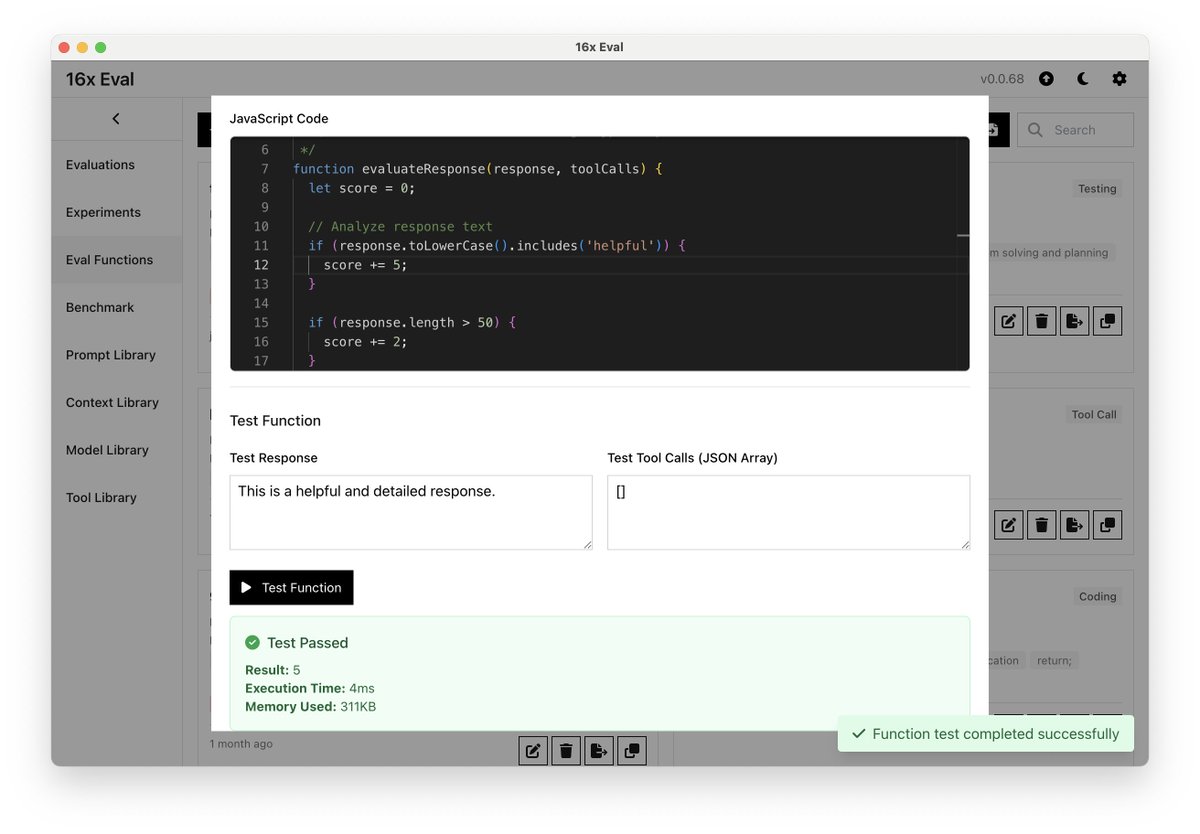Click the return; keyword tag
Image resolution: width=1200 pixels, height=834 pixels.
[1054, 661]
